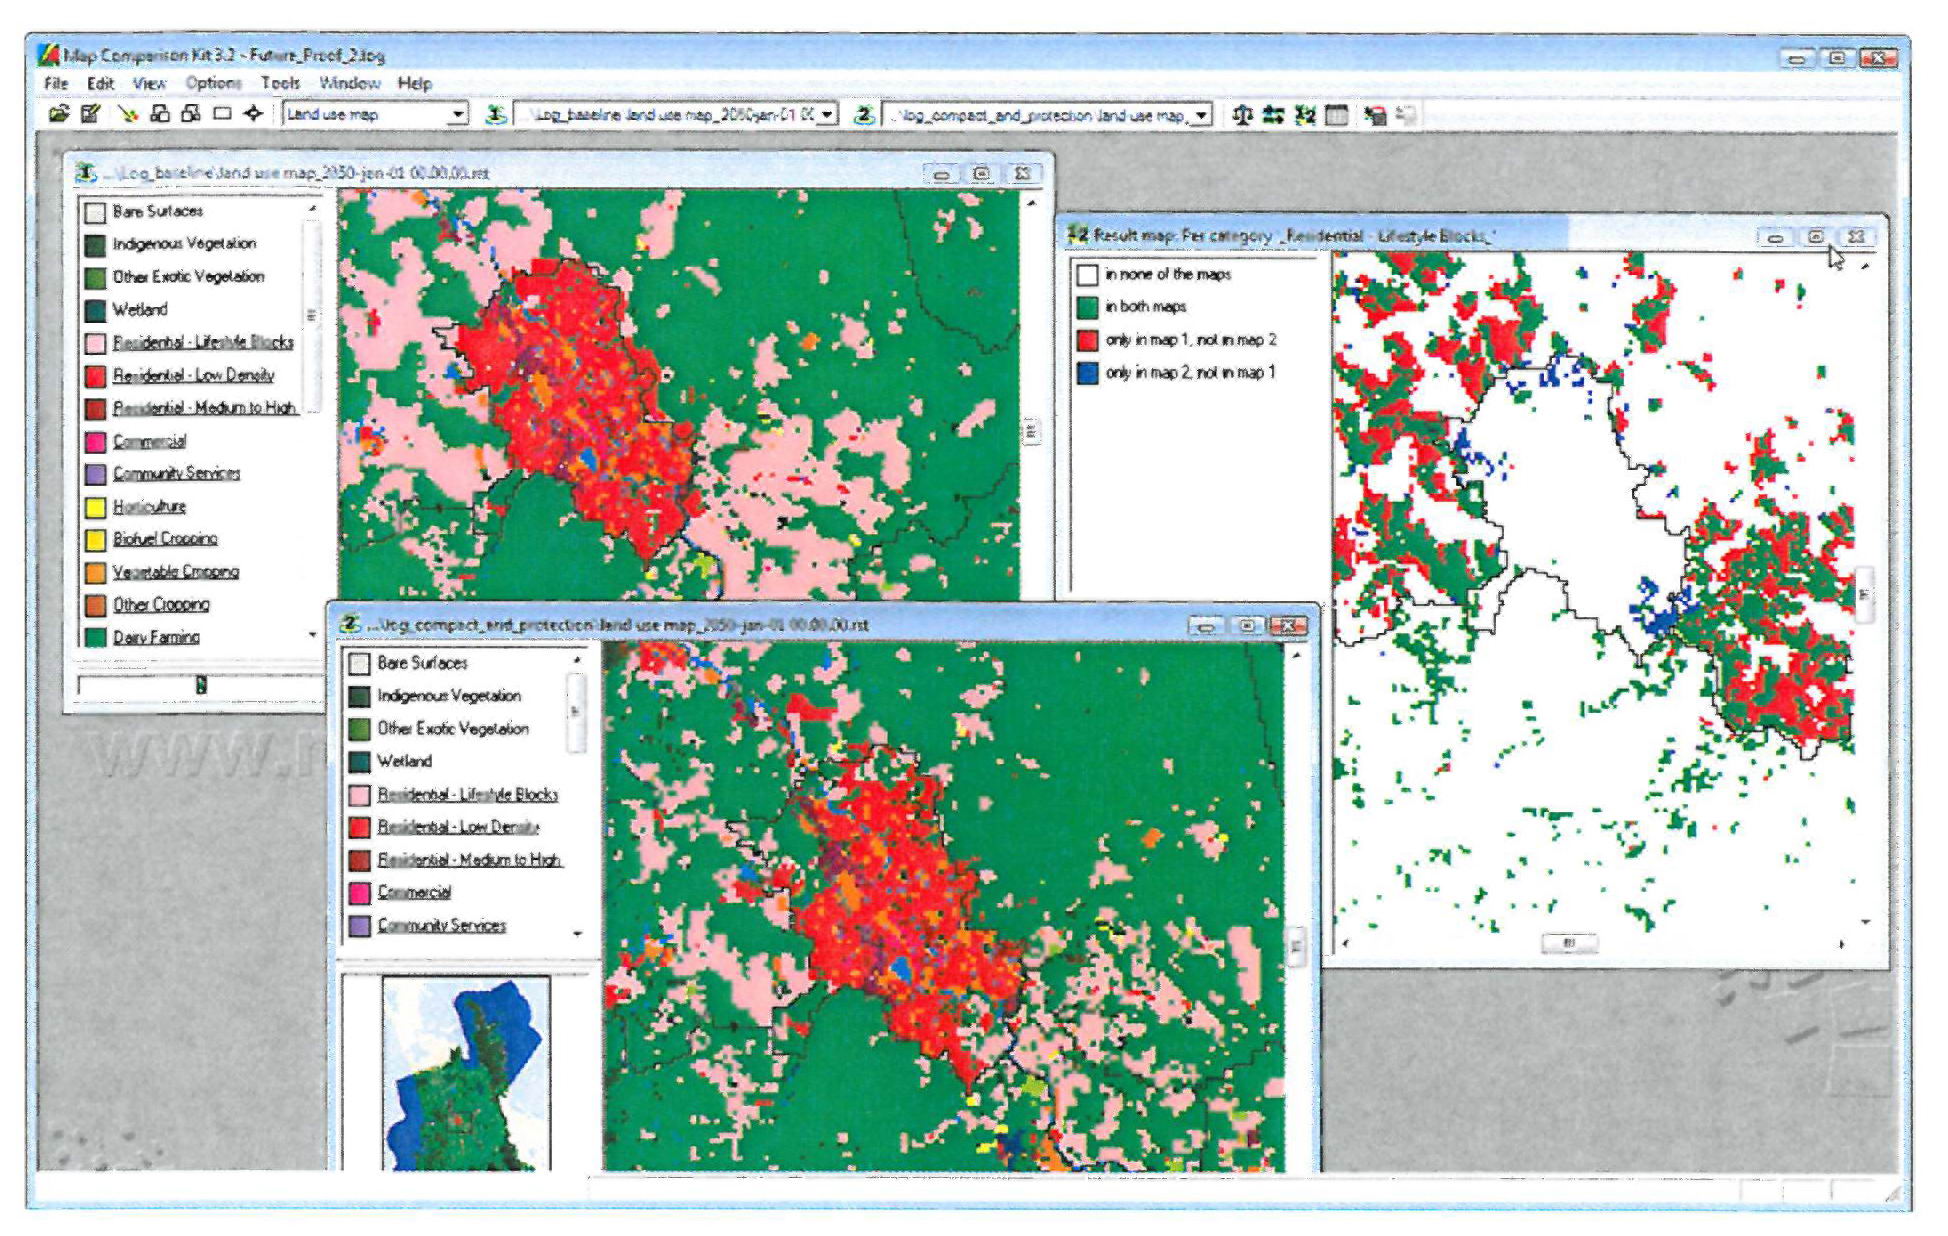Click the map 1 versus 2 compare icon
Viewport: 1948px width, 1236px height.
1305,115
